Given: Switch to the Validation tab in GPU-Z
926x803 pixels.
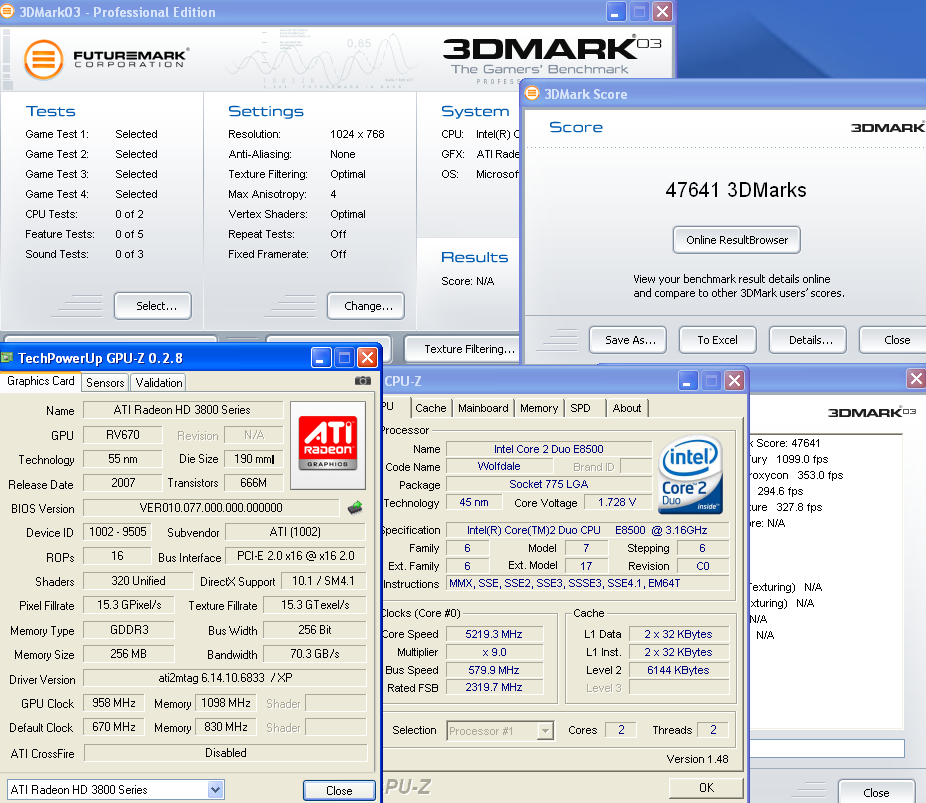Looking at the screenshot, I should point(159,383).
